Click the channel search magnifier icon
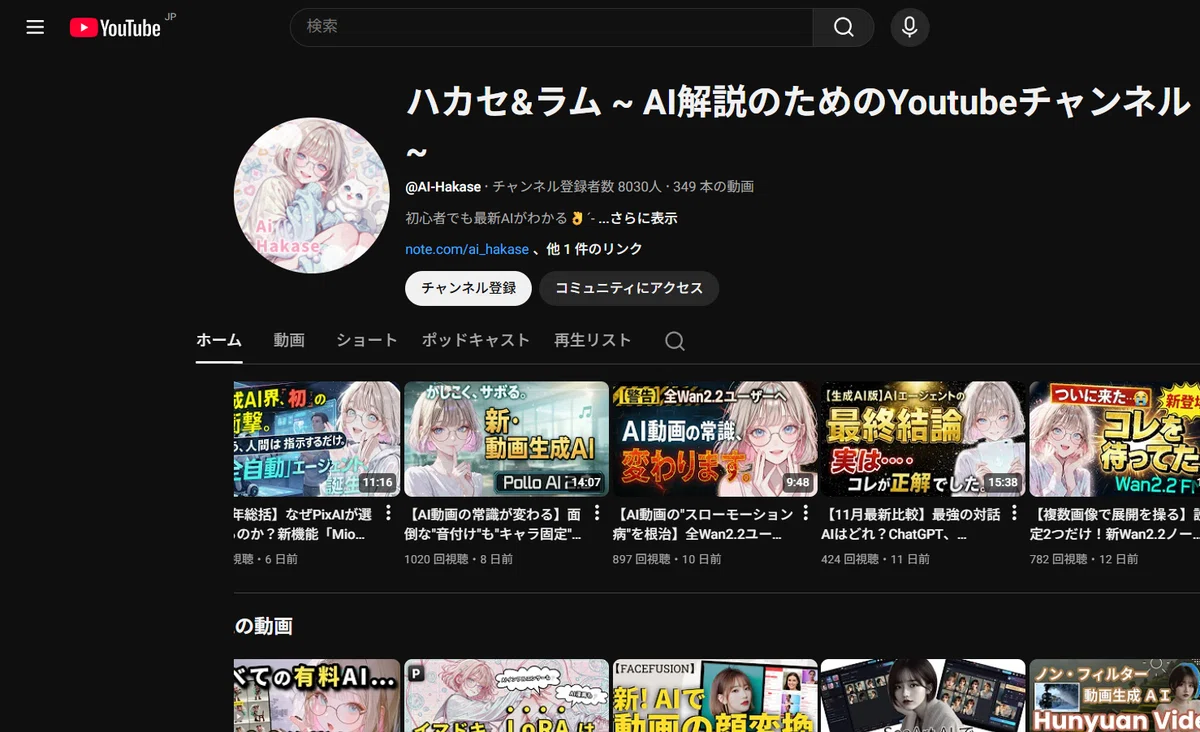The image size is (1200, 732). pyautogui.click(x=675, y=341)
